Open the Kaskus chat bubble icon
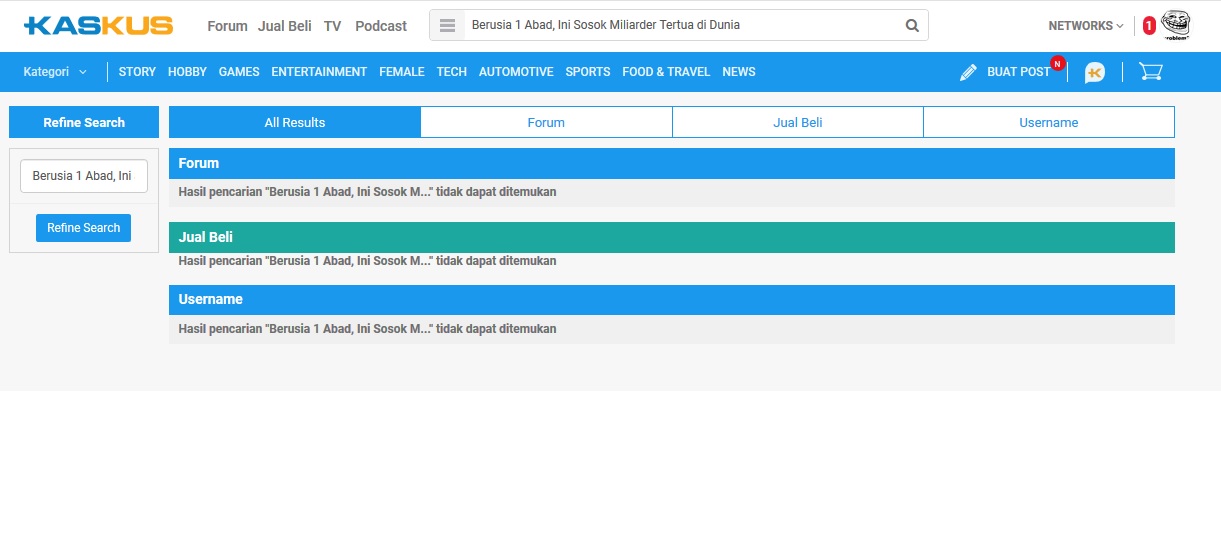This screenshot has width=1221, height=540. (1095, 72)
